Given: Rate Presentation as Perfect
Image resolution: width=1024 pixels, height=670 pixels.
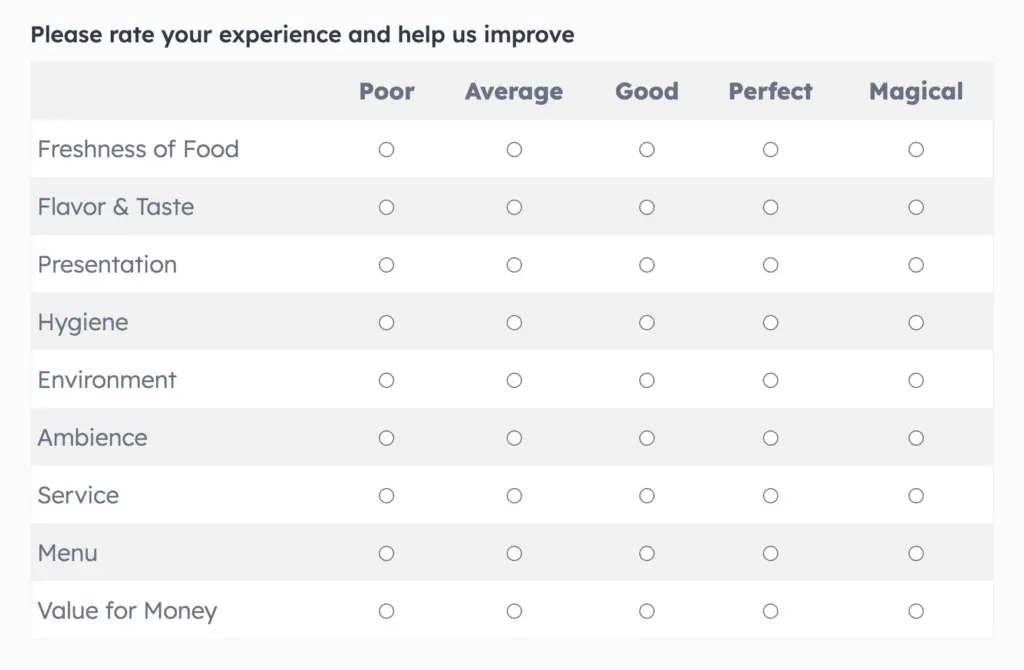Looking at the screenshot, I should coord(770,265).
